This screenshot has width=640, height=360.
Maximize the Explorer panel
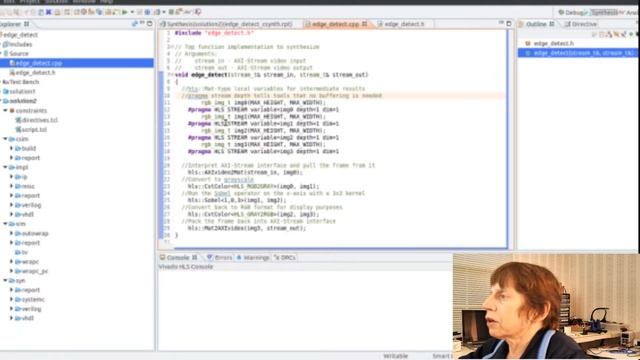click(x=150, y=23)
